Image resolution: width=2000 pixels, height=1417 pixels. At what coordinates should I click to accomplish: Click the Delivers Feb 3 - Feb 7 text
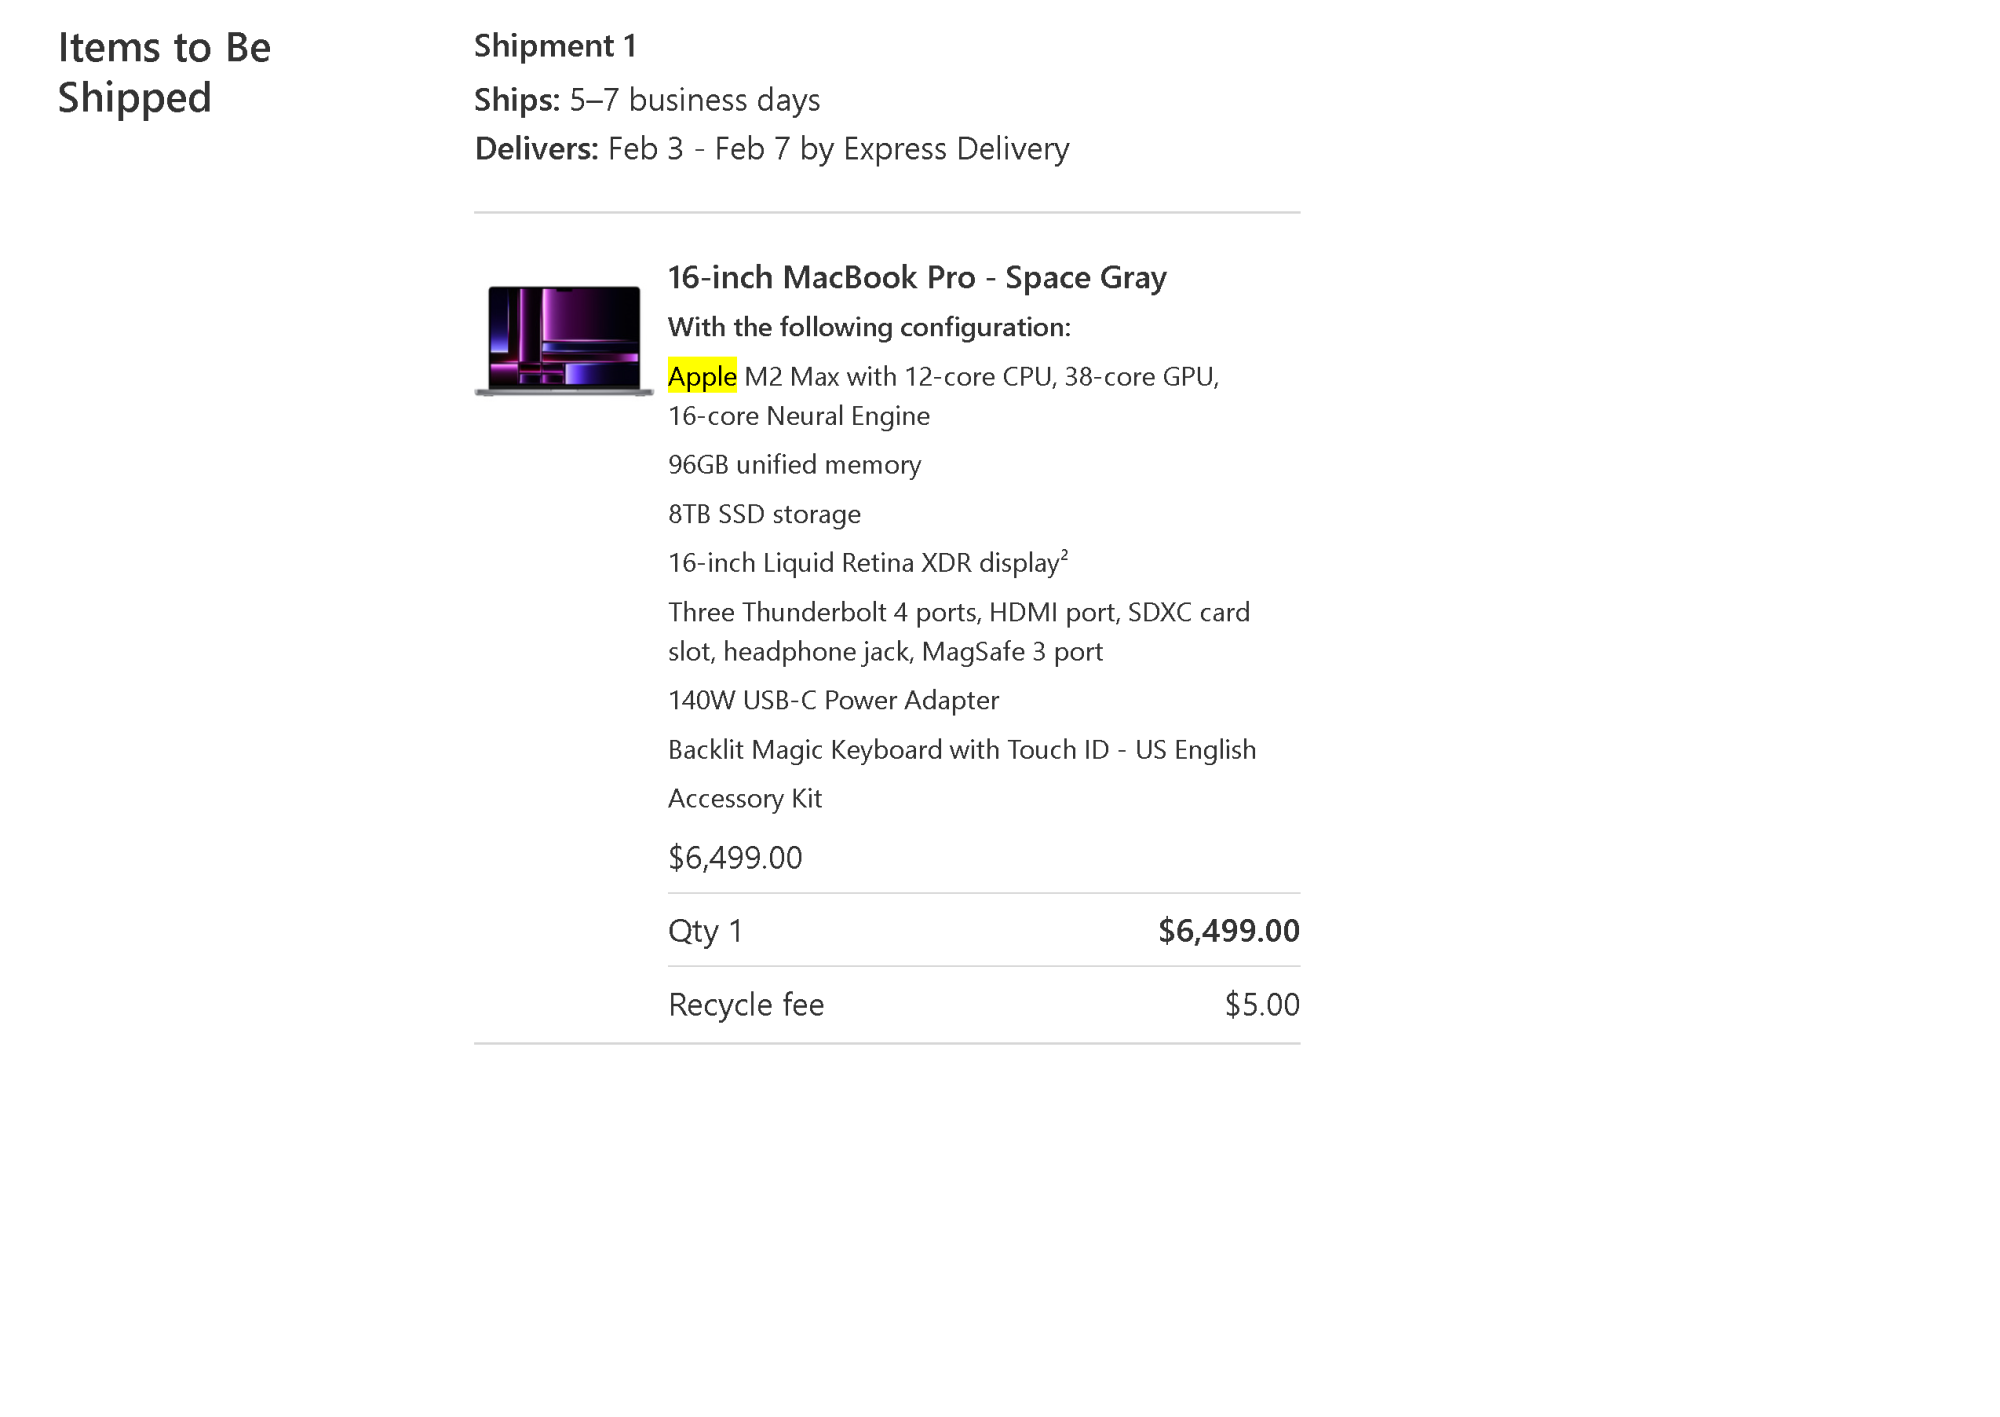click(772, 149)
